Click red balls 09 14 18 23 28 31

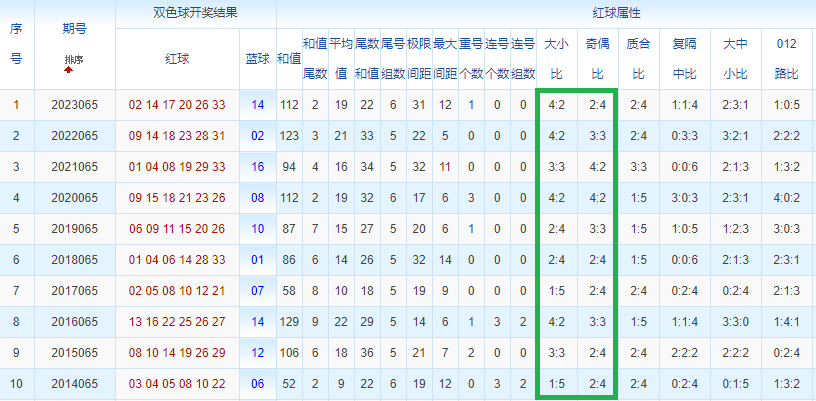point(177,136)
